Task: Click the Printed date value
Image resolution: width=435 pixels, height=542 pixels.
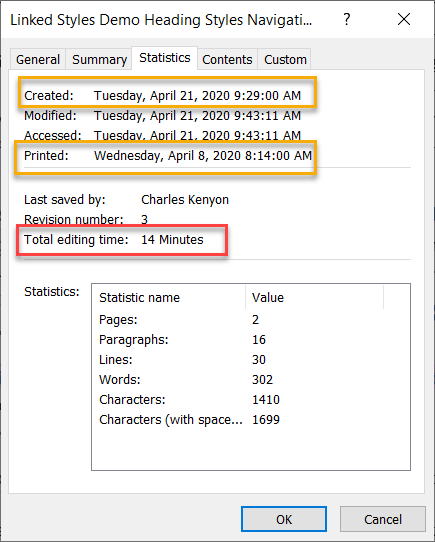Action: 203,156
